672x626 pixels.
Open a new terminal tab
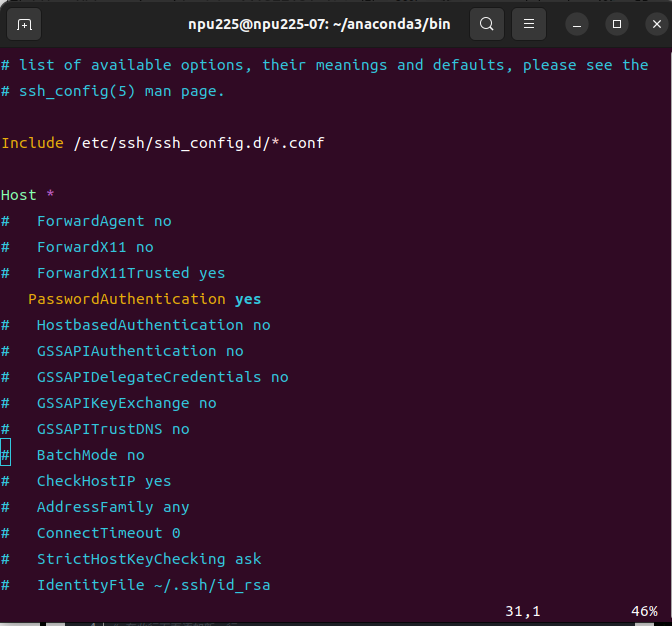click(x=24, y=24)
